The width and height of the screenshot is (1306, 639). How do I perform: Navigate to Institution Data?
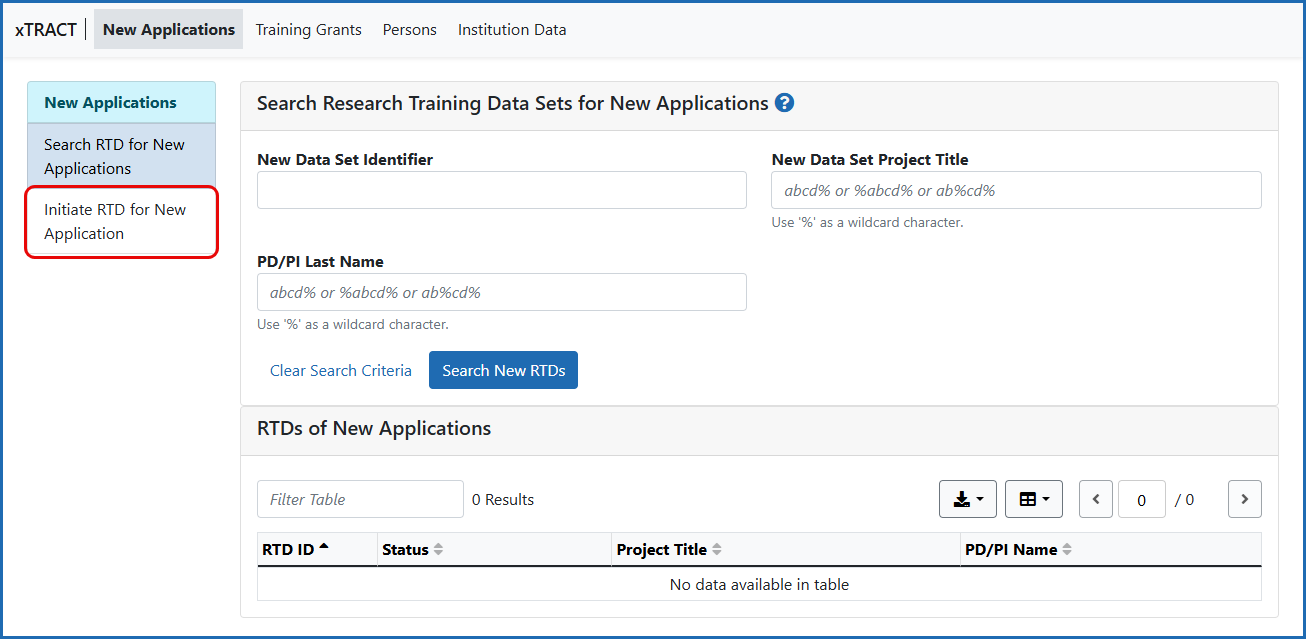coord(511,29)
